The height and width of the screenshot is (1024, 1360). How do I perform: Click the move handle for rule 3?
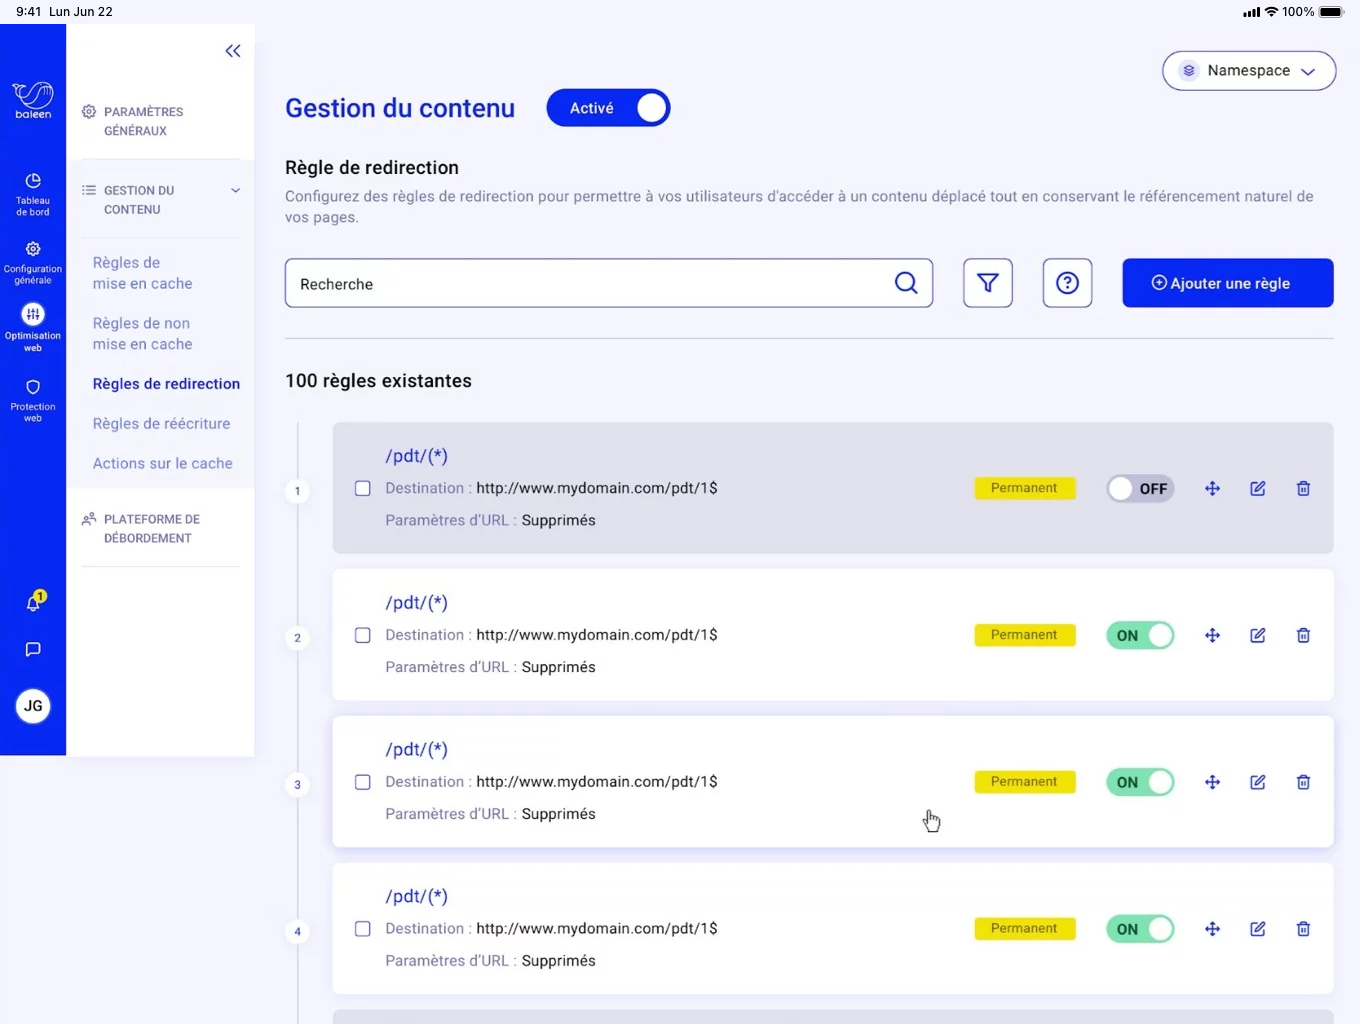click(1212, 782)
